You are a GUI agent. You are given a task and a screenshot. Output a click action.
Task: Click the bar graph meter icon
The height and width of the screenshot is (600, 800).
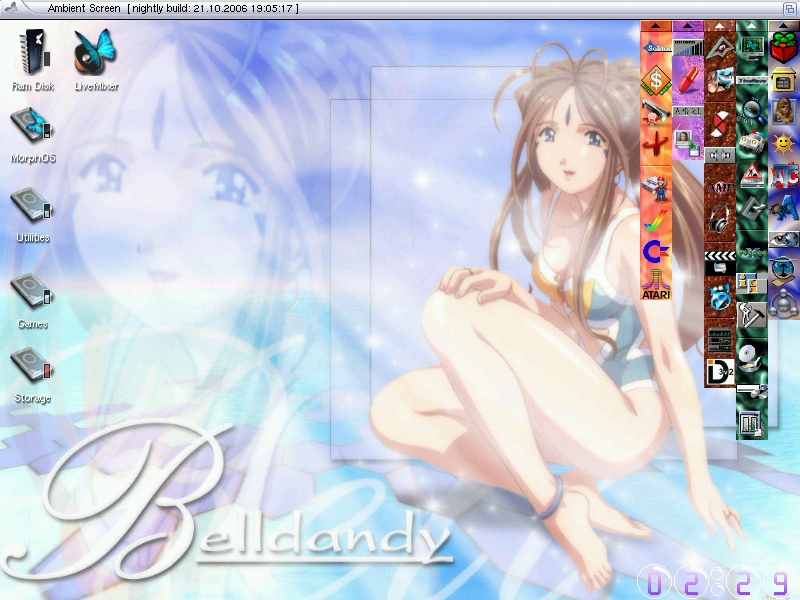tap(688, 47)
